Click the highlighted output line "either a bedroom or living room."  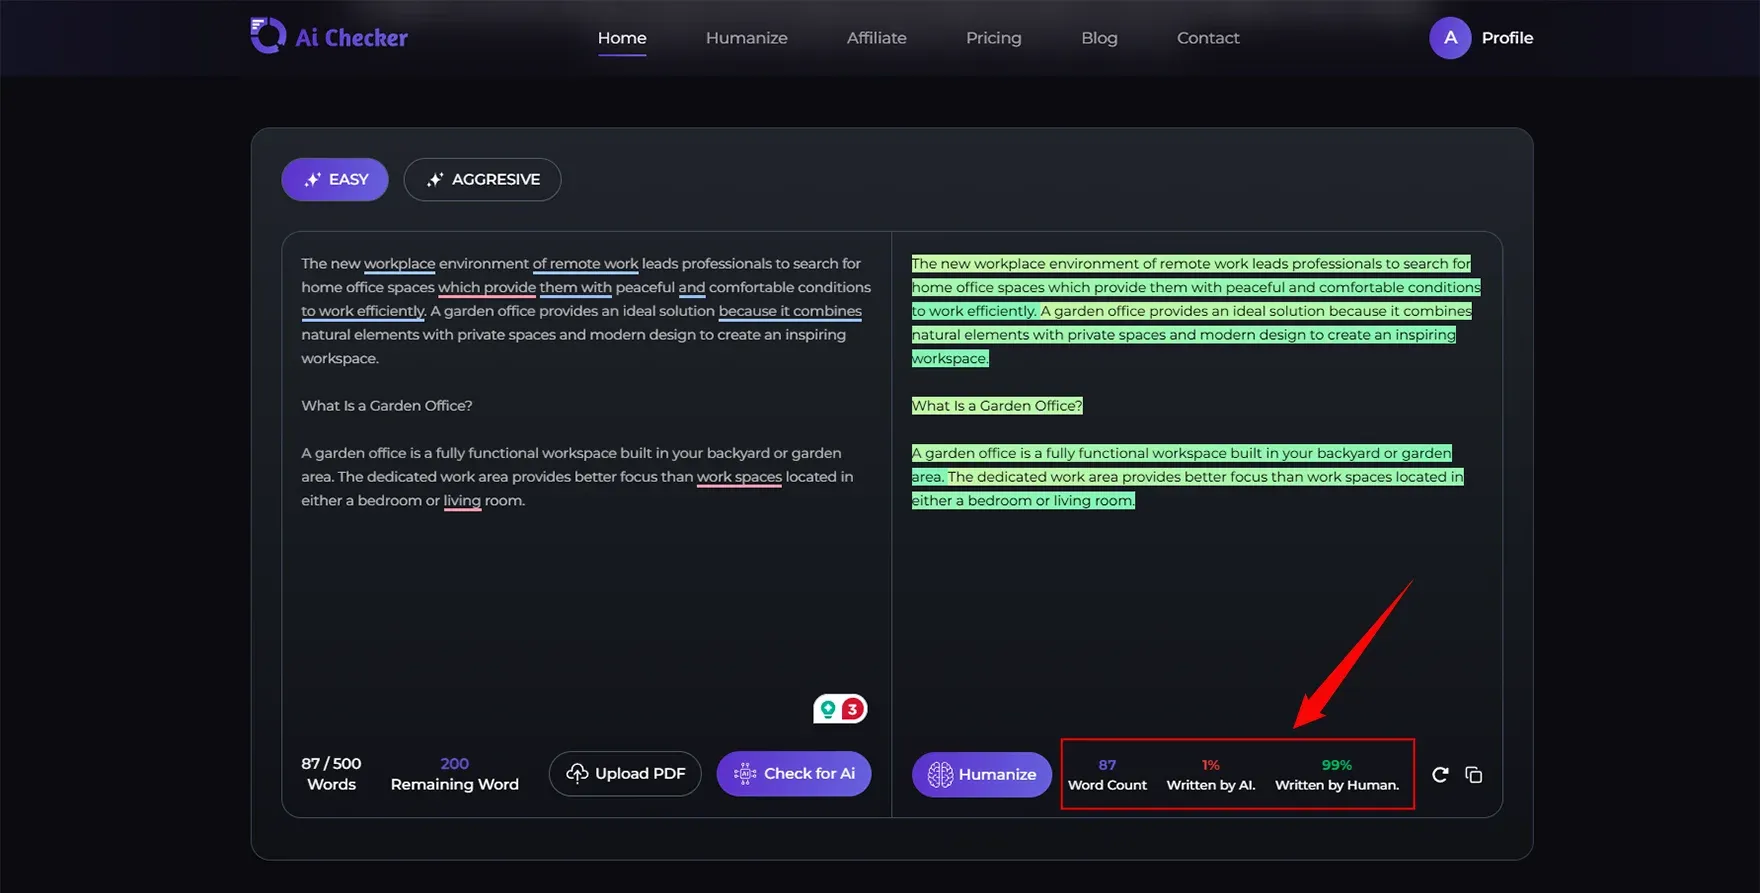[1023, 501]
